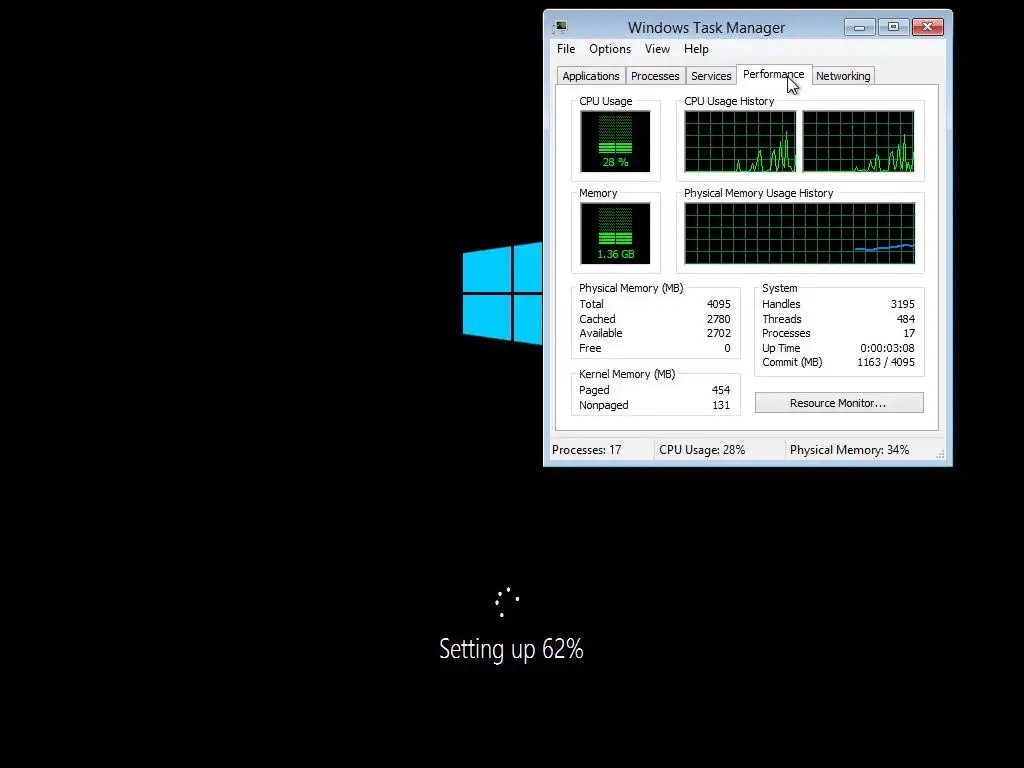Click the second CPU Usage History graph
The width and height of the screenshot is (1024, 768).
click(x=858, y=141)
